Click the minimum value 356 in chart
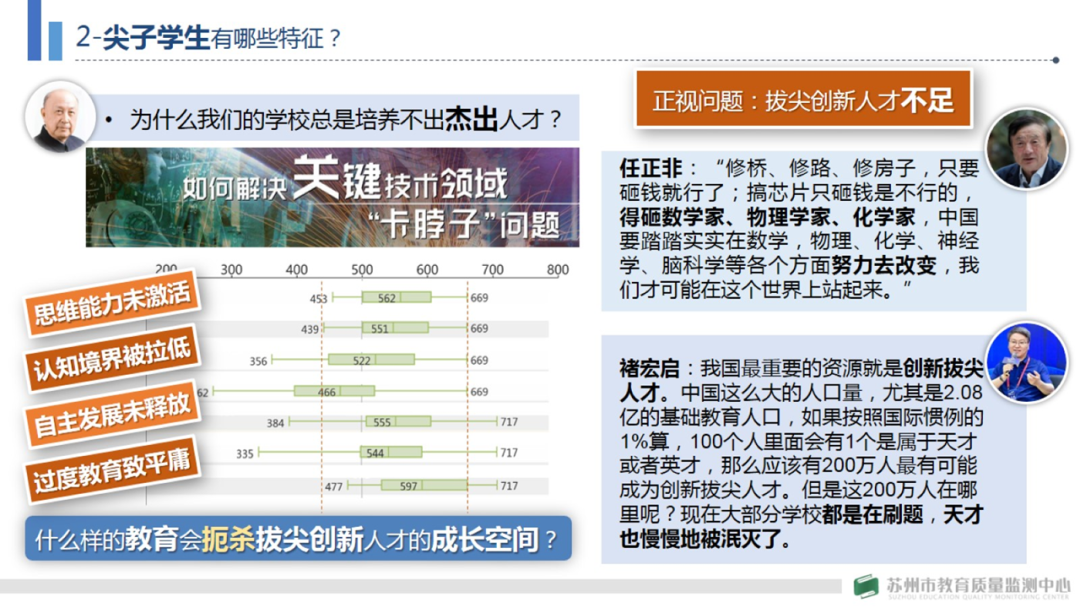The image size is (1080, 608). 258,361
